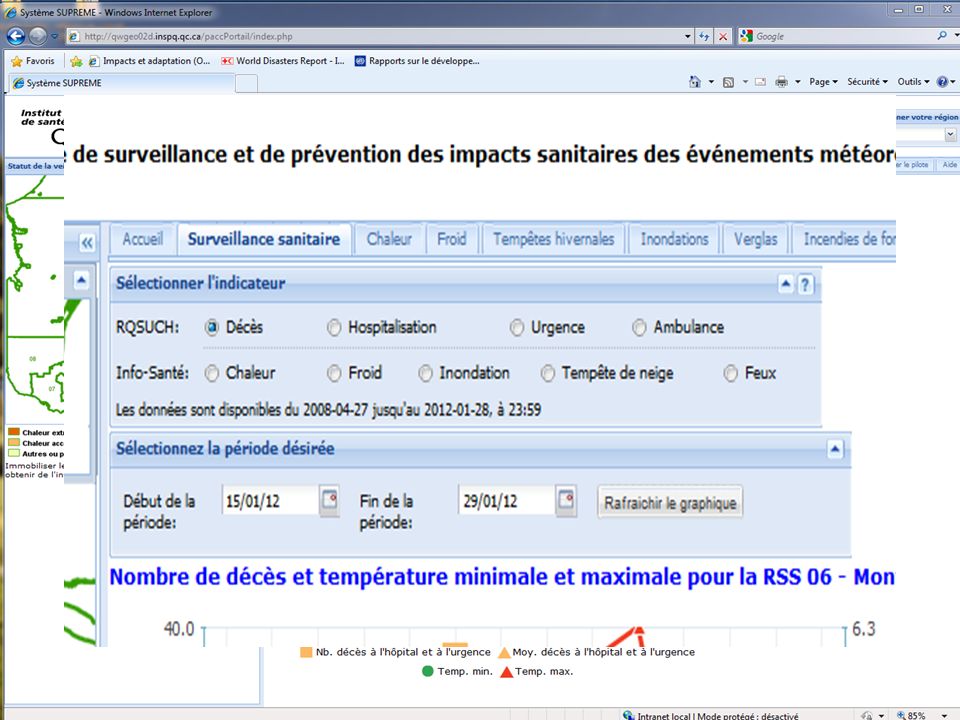This screenshot has height=720, width=960.
Task: Select the Info-Santé Froid radio button
Action: 334,373
